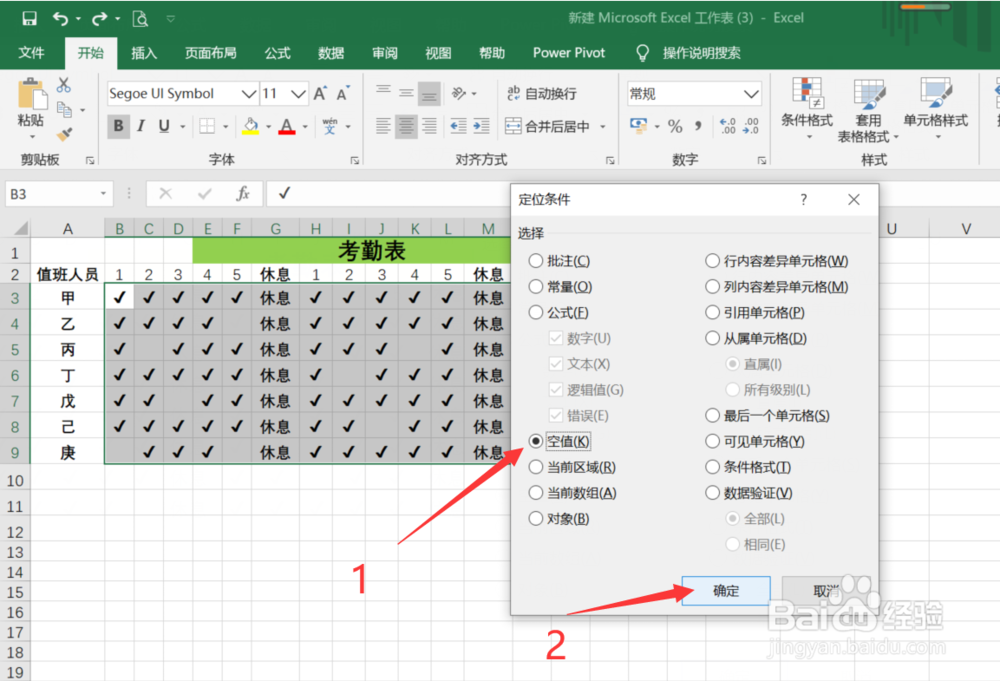Viewport: 1000px width, 681px height.
Task: Click the formula bar input showing checkmark
Action: pos(389,193)
